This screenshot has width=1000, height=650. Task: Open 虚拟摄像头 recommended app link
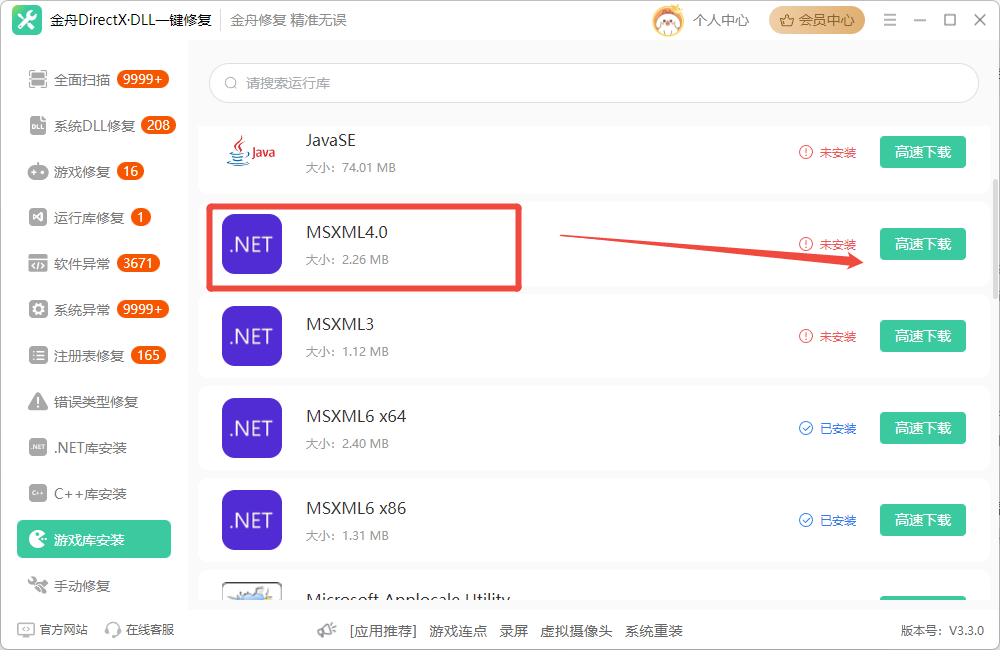576,631
